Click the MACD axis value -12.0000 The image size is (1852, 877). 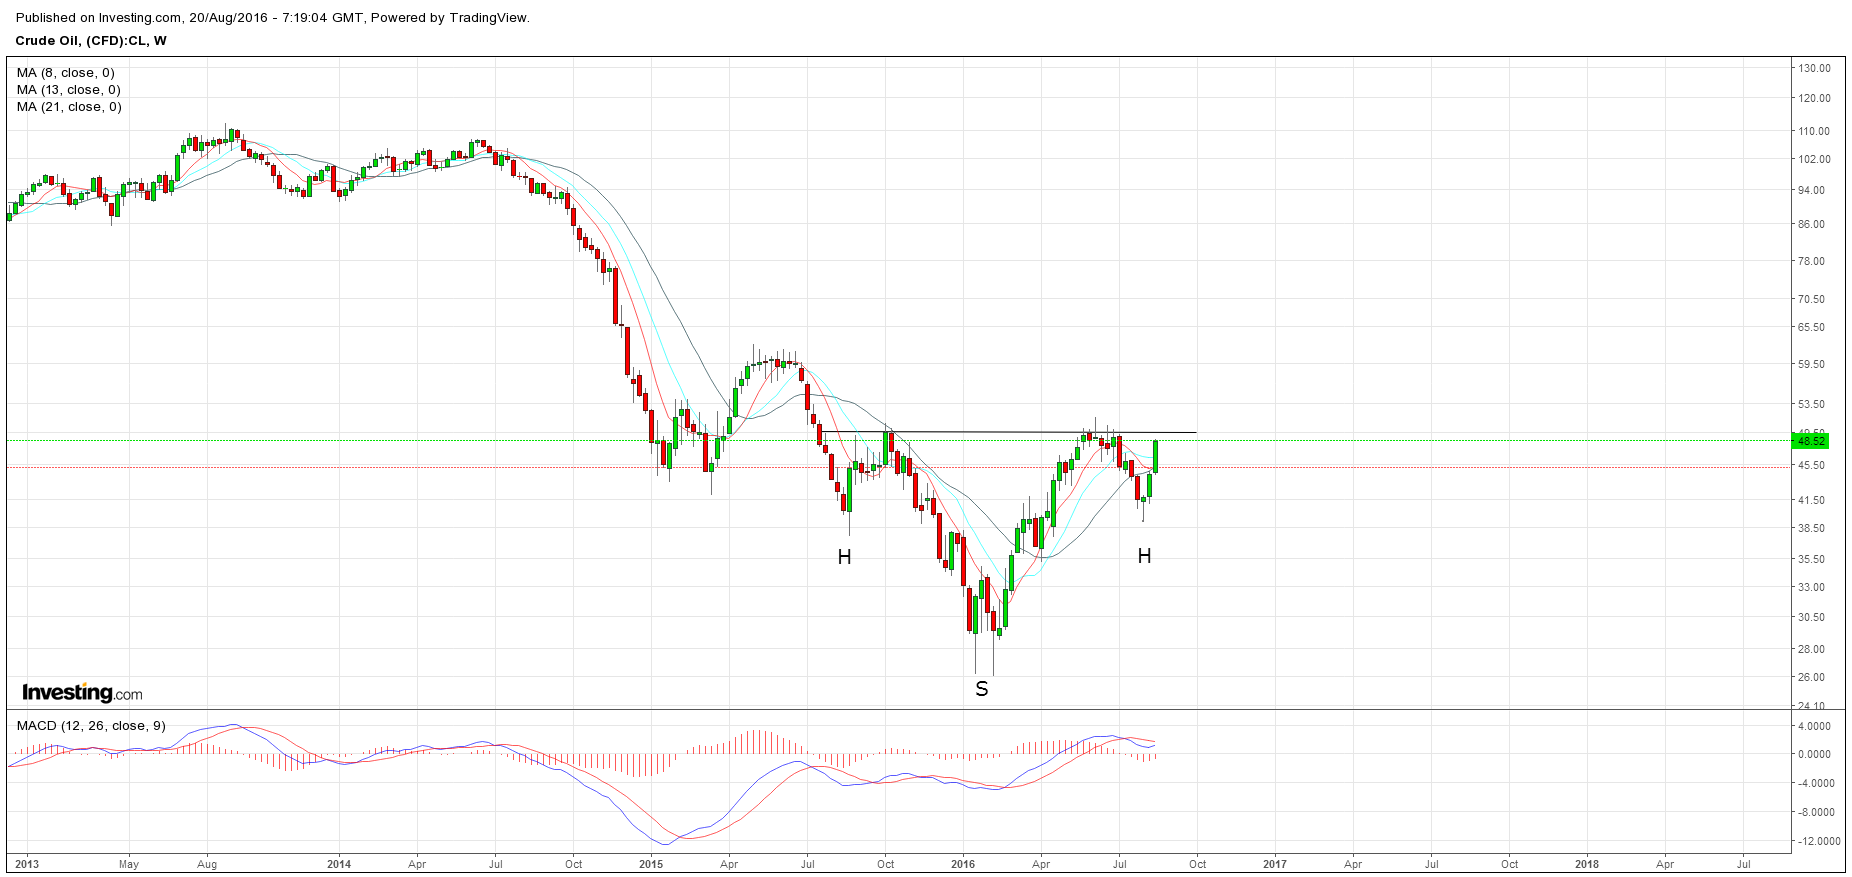[x=1818, y=841]
